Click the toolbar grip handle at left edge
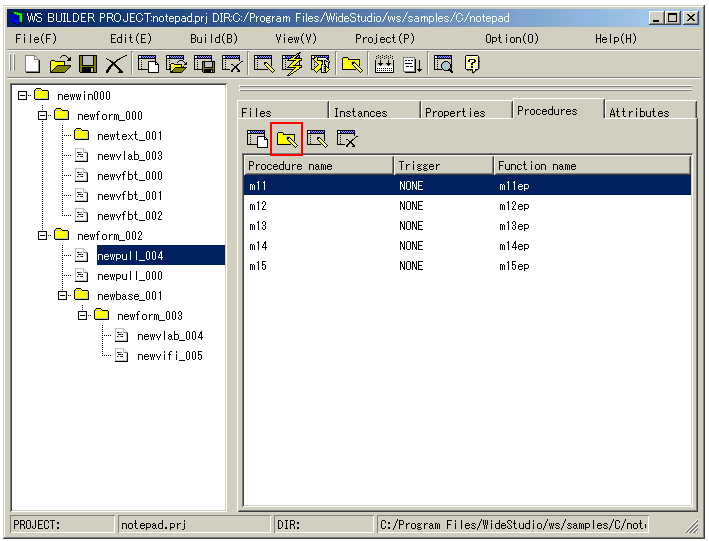This screenshot has width=709, height=541. tap(13, 63)
